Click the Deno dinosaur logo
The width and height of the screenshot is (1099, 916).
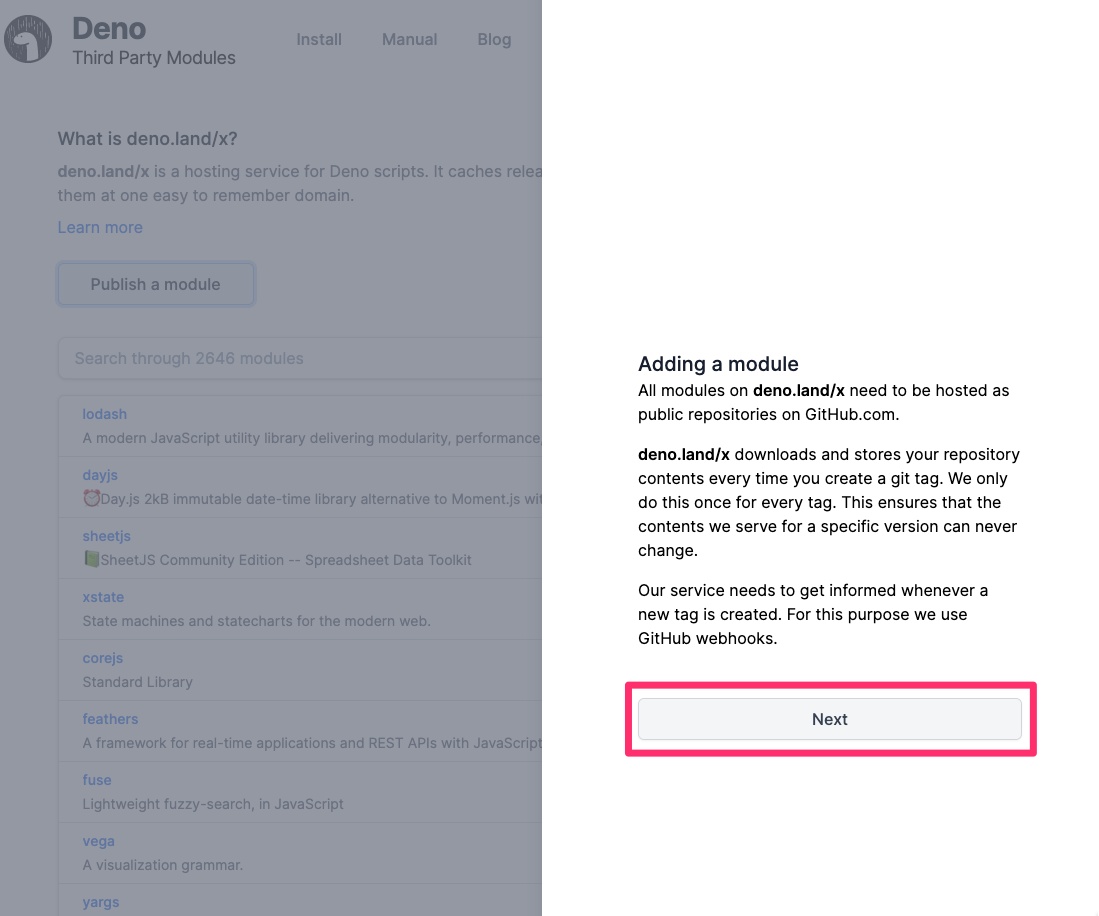pos(28,39)
